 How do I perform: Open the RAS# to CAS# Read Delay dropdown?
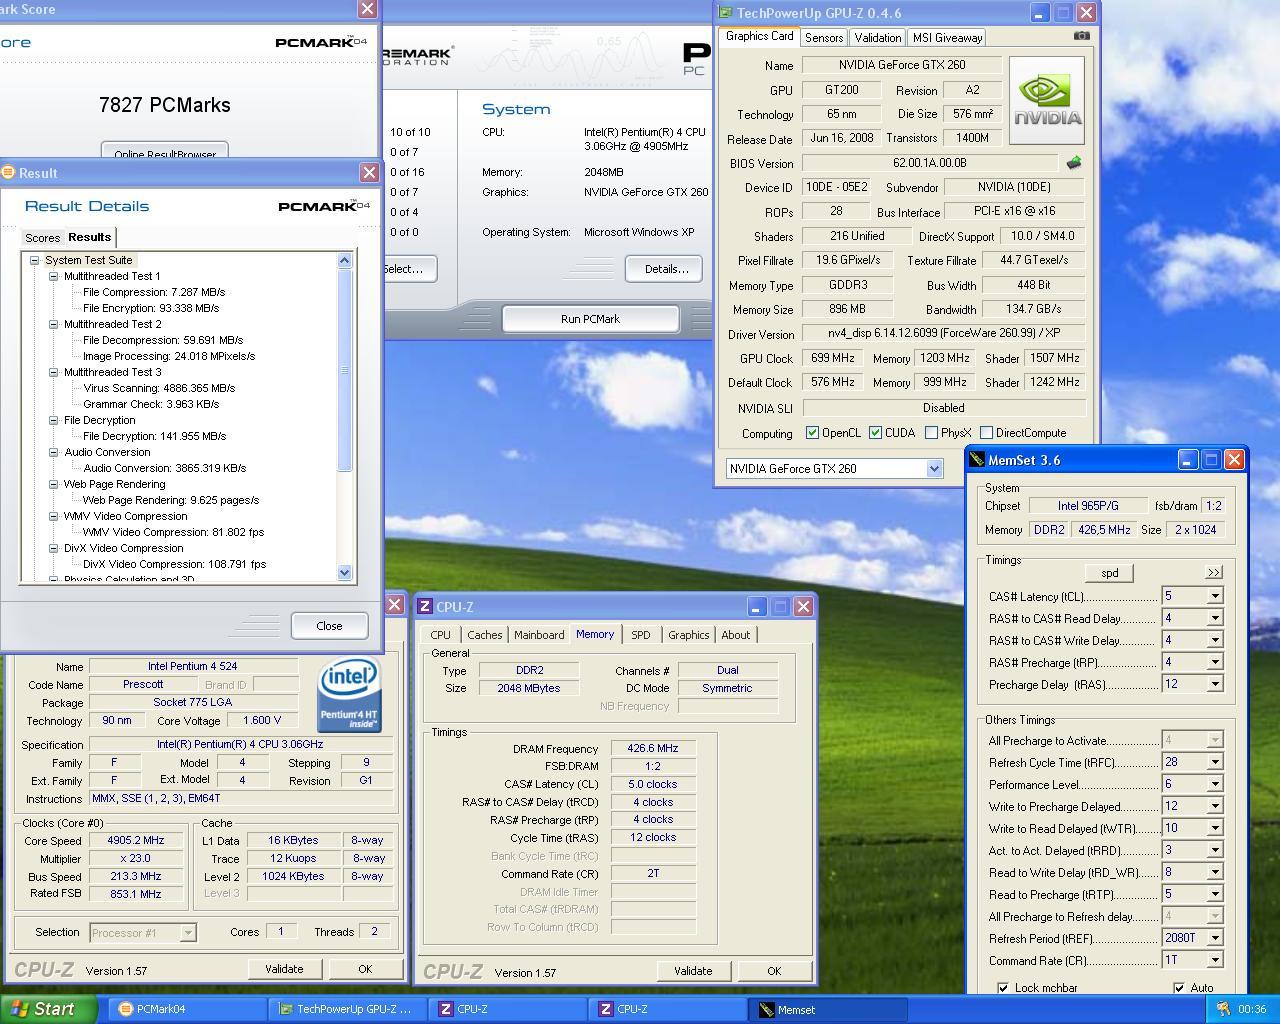(1215, 618)
